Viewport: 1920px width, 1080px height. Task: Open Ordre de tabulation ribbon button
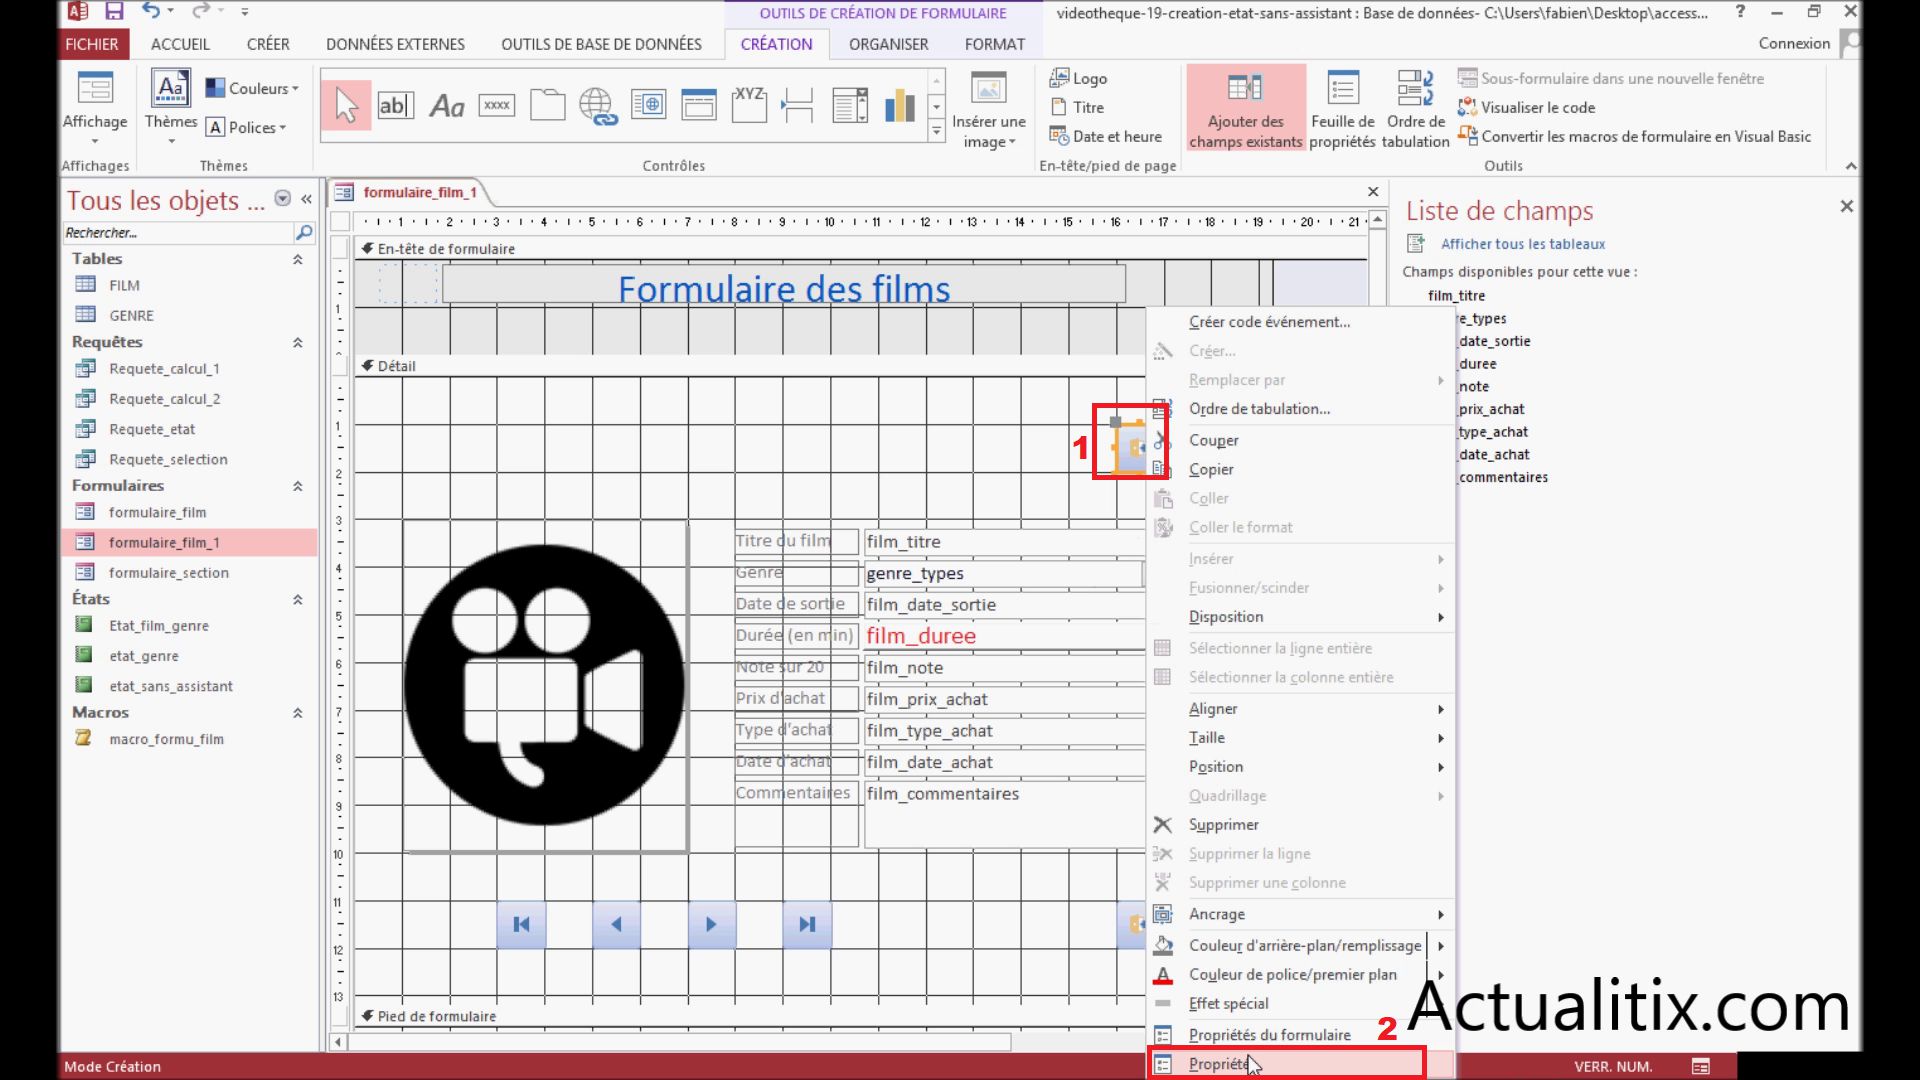point(1416,111)
